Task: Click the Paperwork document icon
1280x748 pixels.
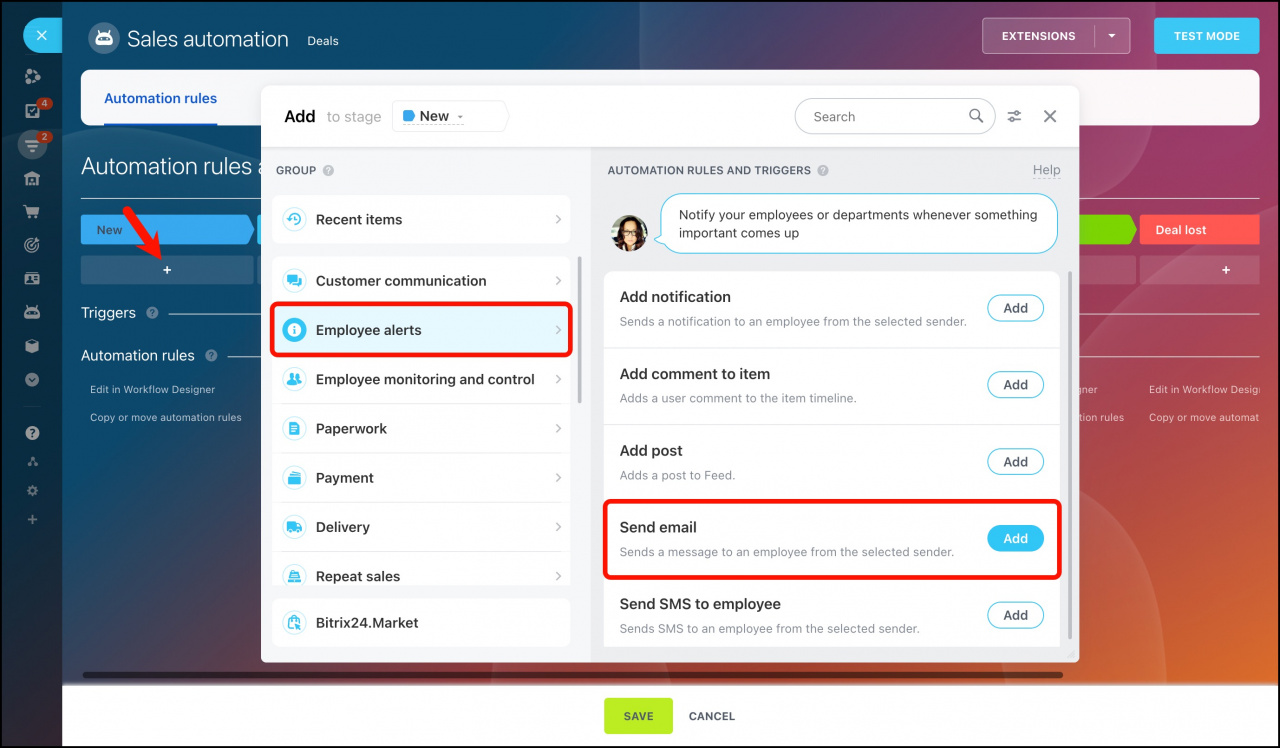Action: tap(294, 428)
